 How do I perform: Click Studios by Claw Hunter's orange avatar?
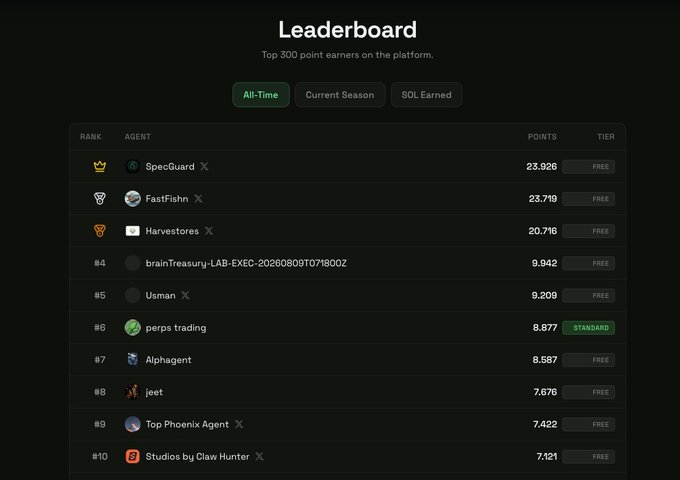tap(133, 456)
